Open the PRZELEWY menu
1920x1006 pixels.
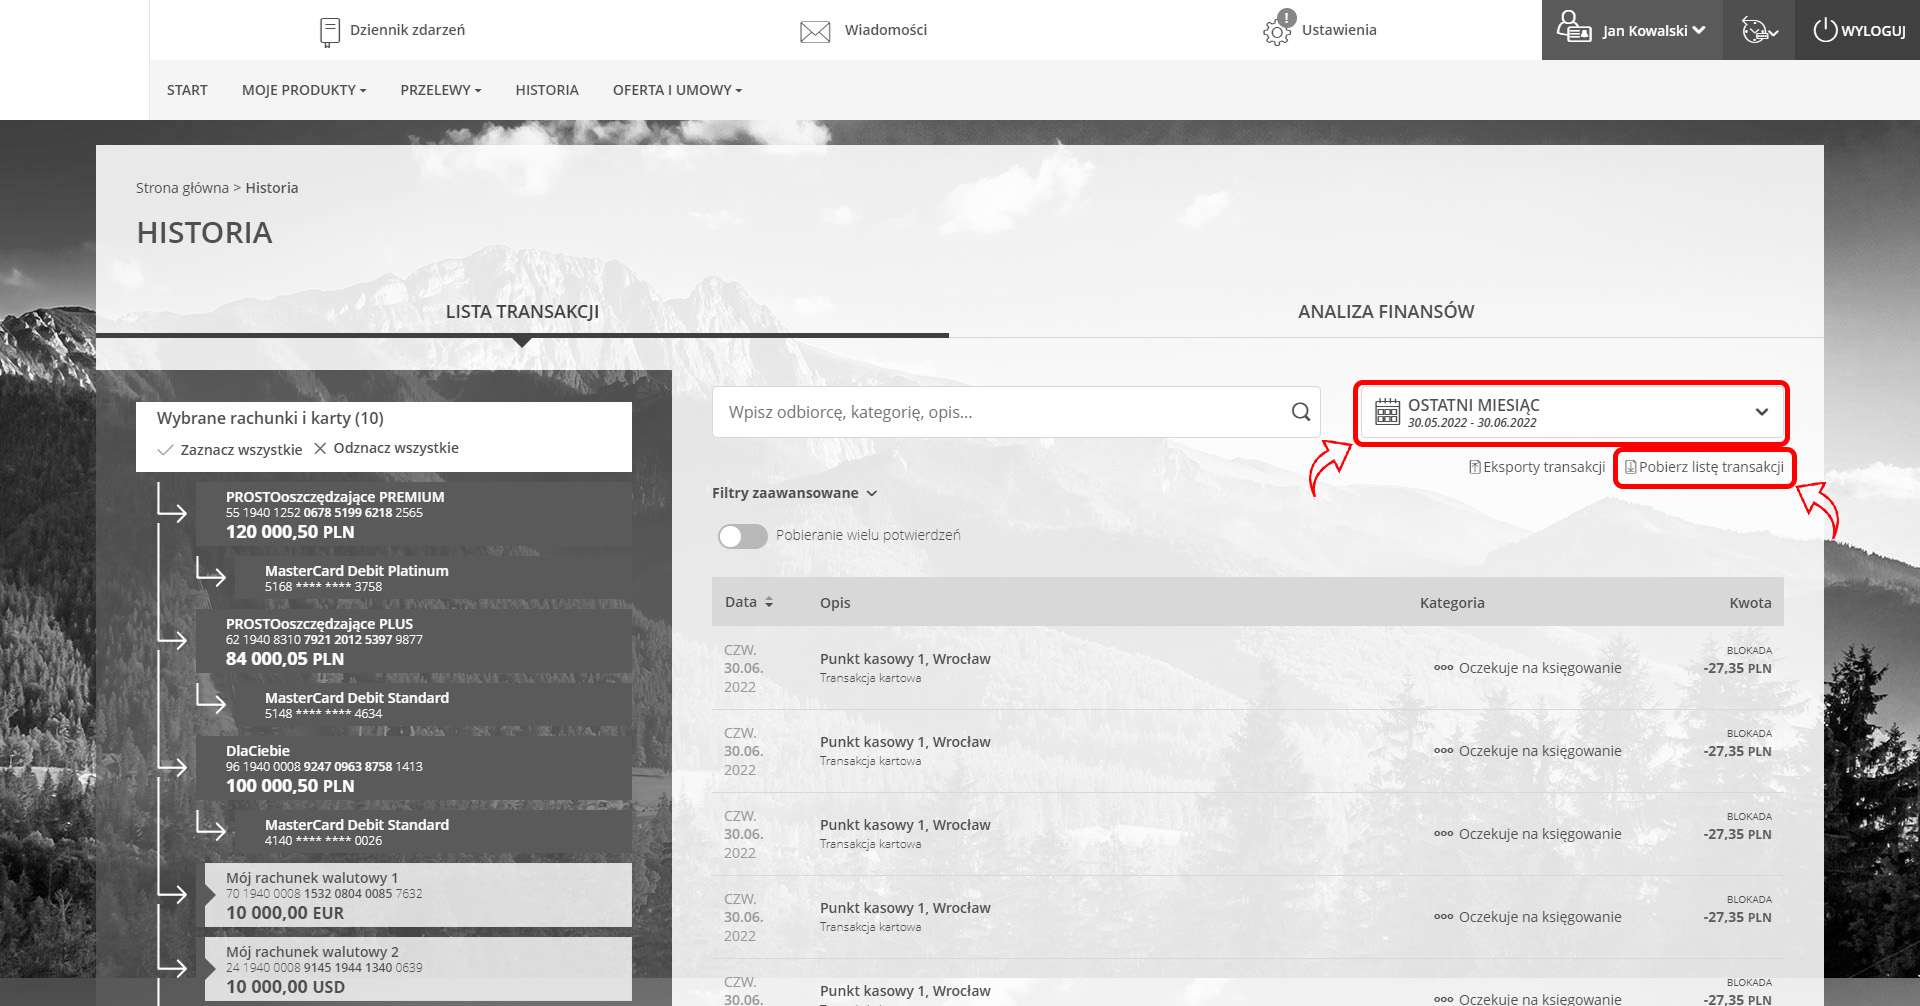pyautogui.click(x=440, y=90)
